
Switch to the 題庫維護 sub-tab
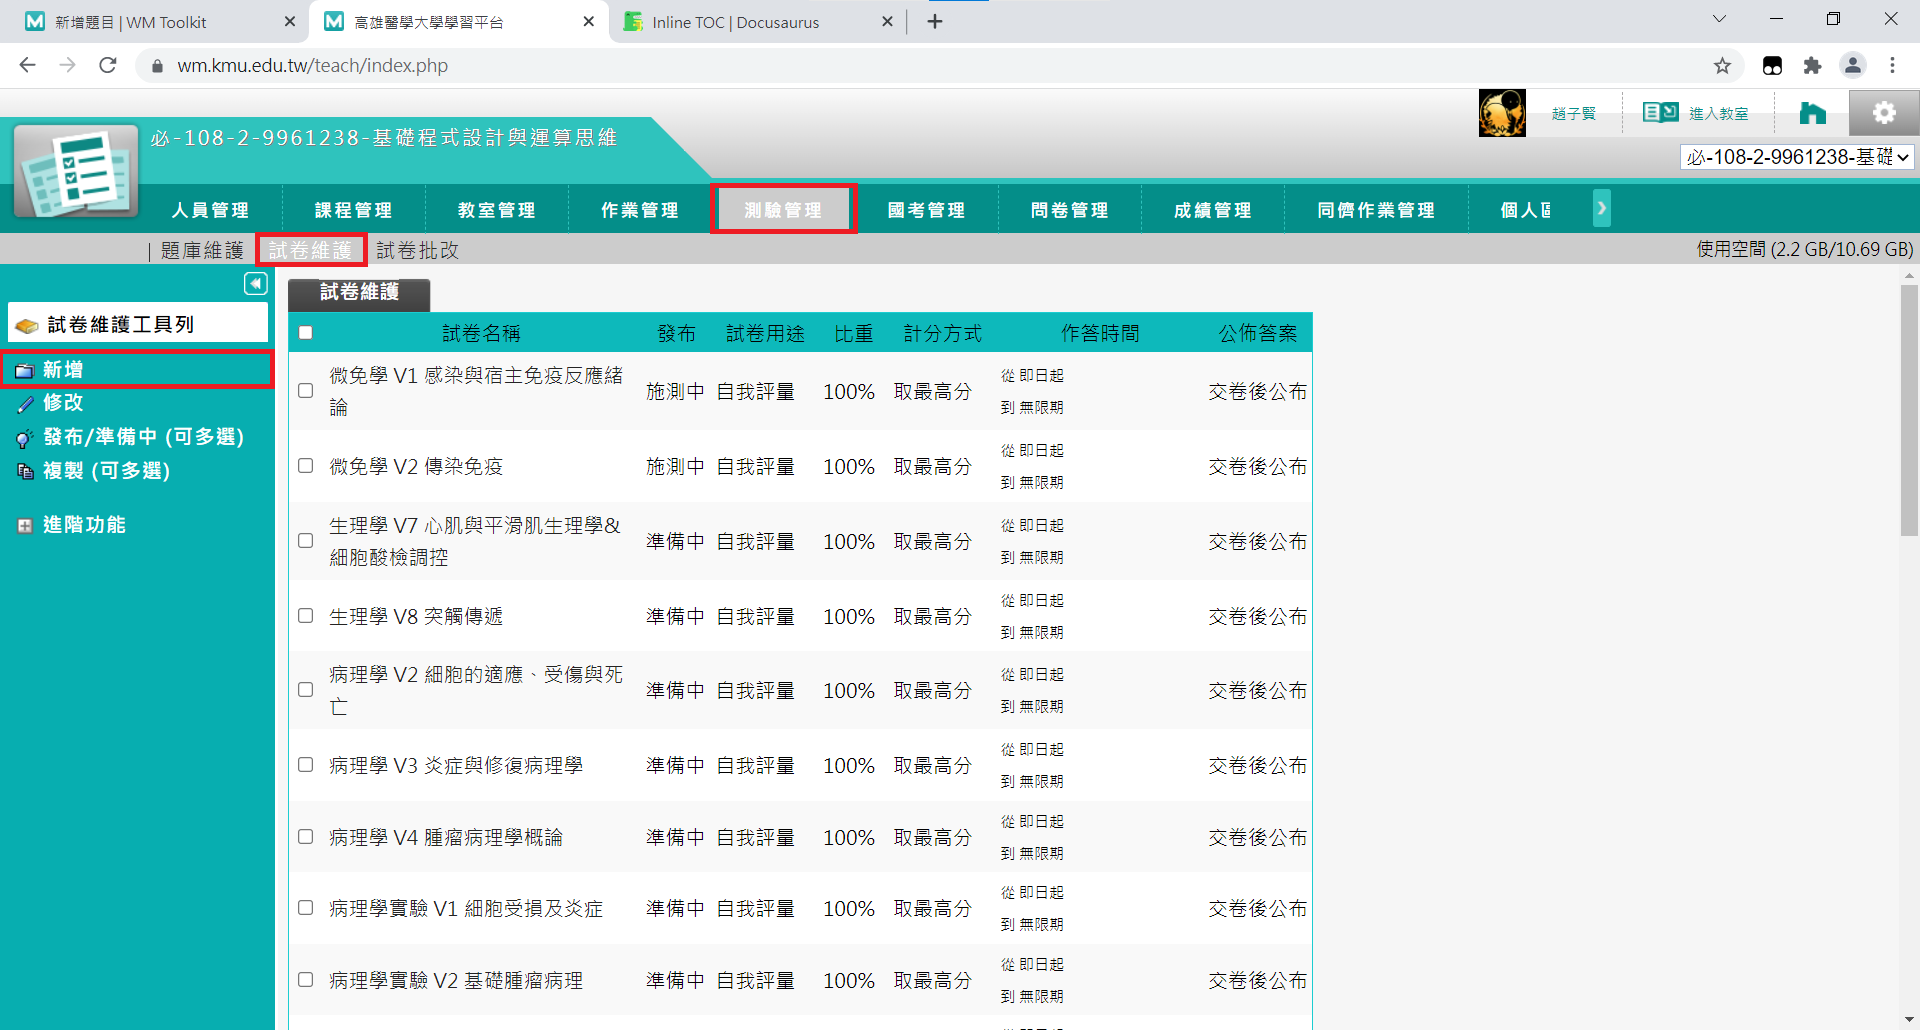click(x=202, y=250)
